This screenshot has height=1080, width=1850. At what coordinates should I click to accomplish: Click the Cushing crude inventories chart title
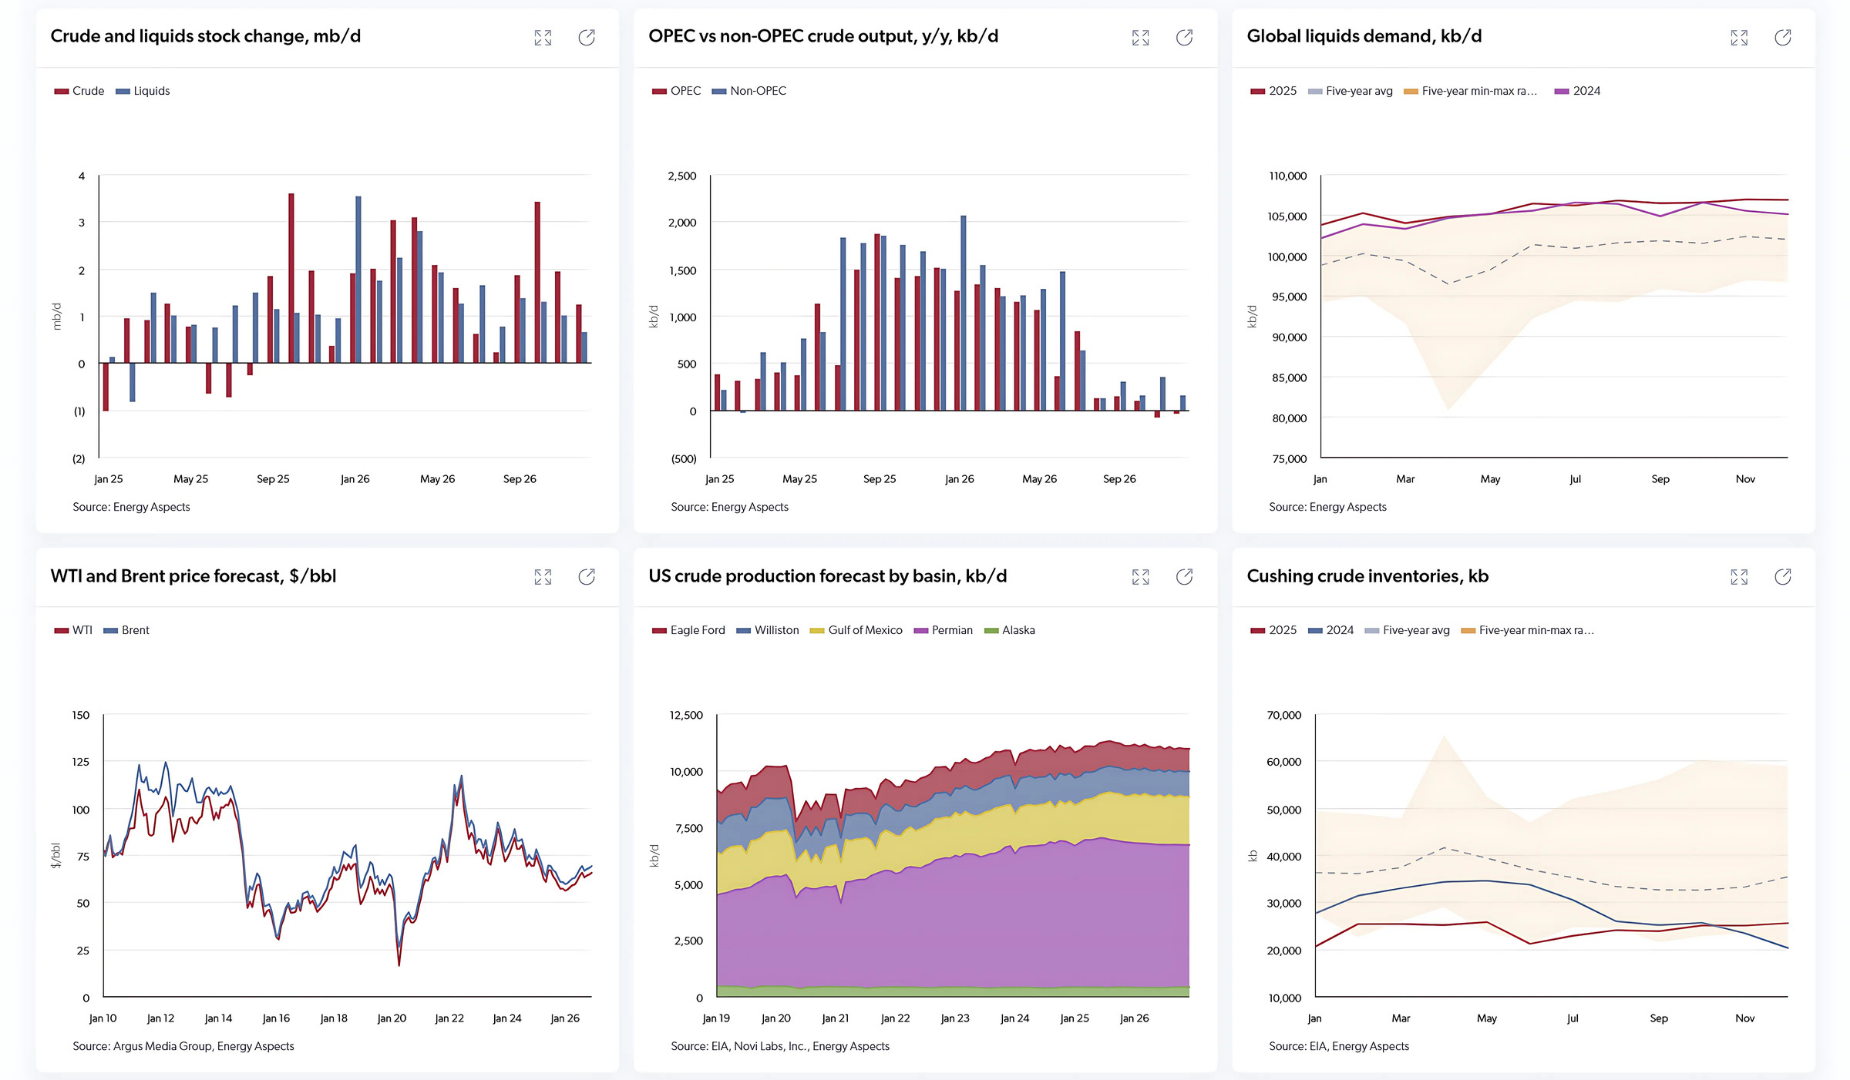(x=1367, y=576)
